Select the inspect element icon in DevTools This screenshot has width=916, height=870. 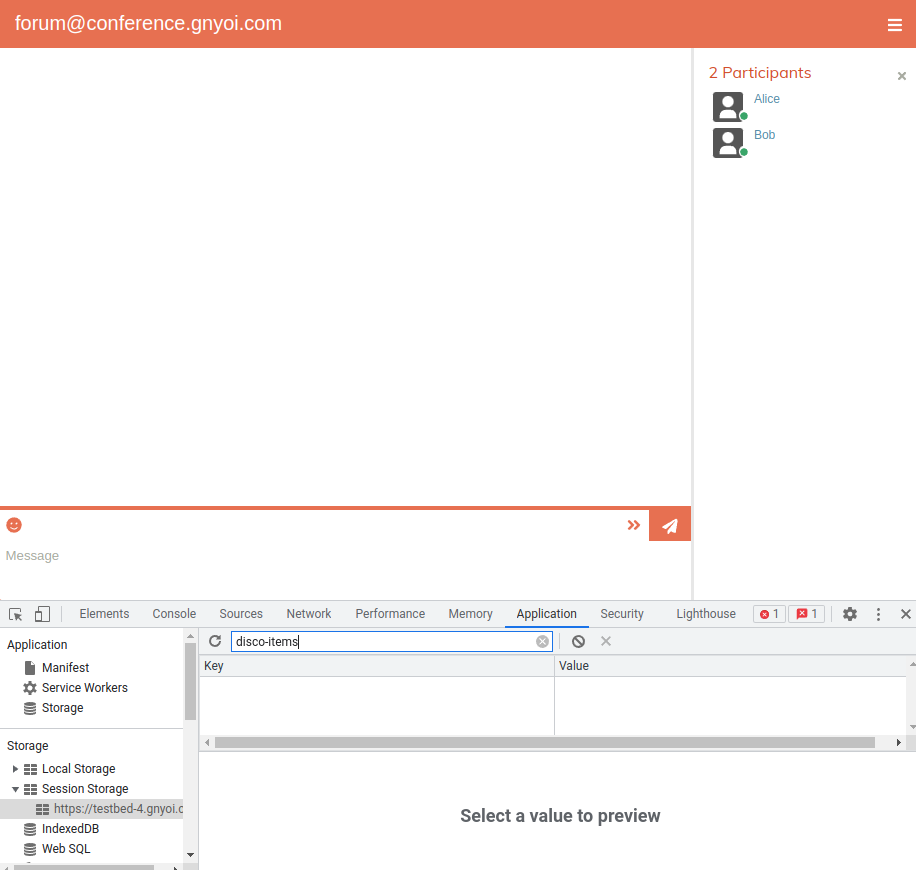[x=14, y=613]
